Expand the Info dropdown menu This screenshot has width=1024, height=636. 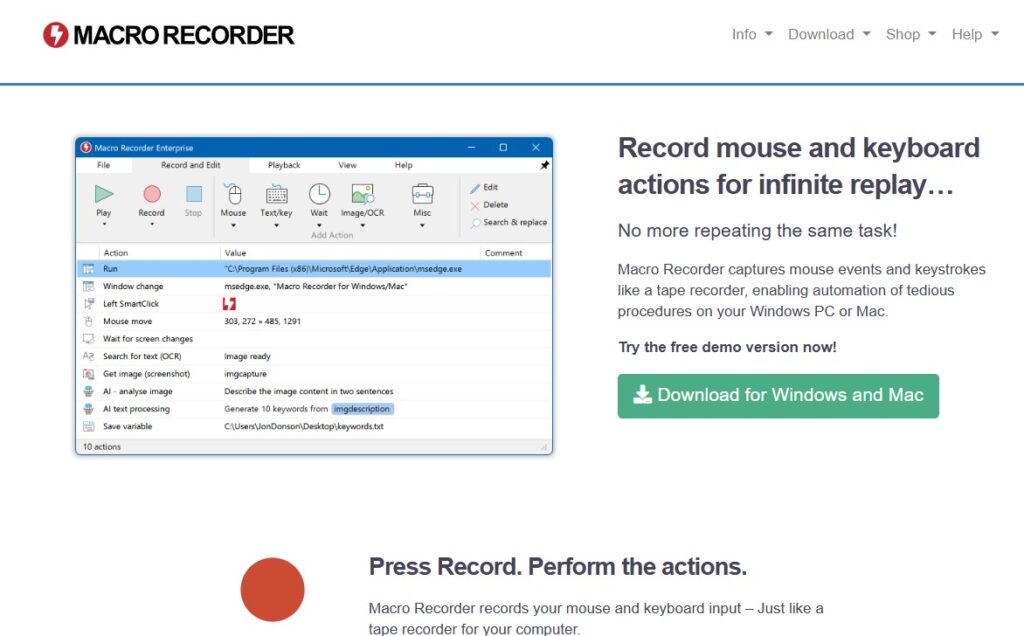[752, 34]
